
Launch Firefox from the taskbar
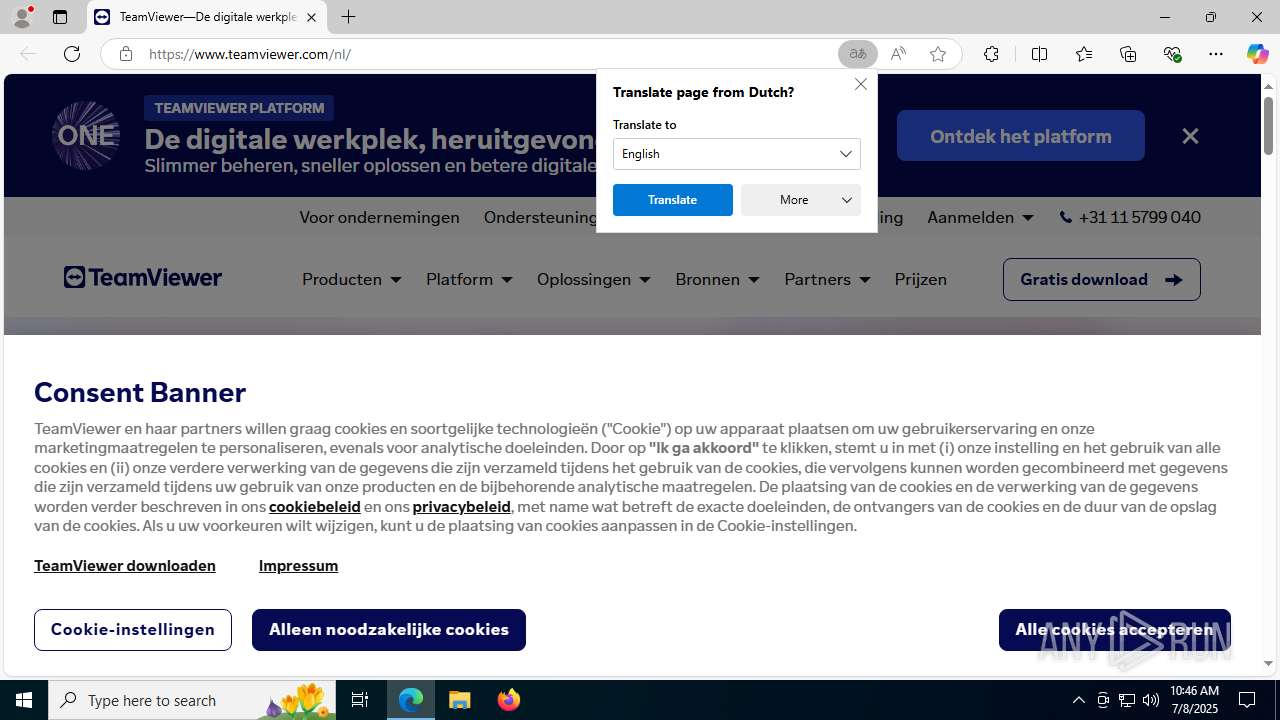pos(509,700)
